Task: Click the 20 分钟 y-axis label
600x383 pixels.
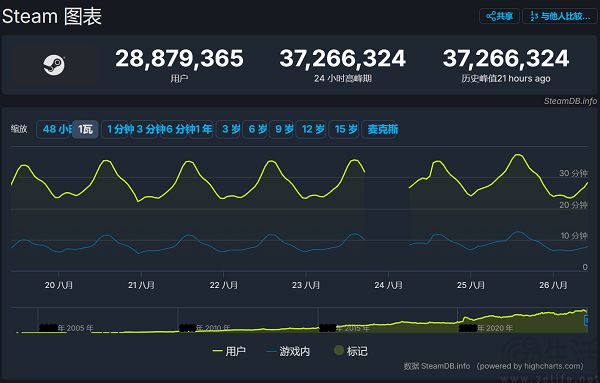Action: point(573,205)
